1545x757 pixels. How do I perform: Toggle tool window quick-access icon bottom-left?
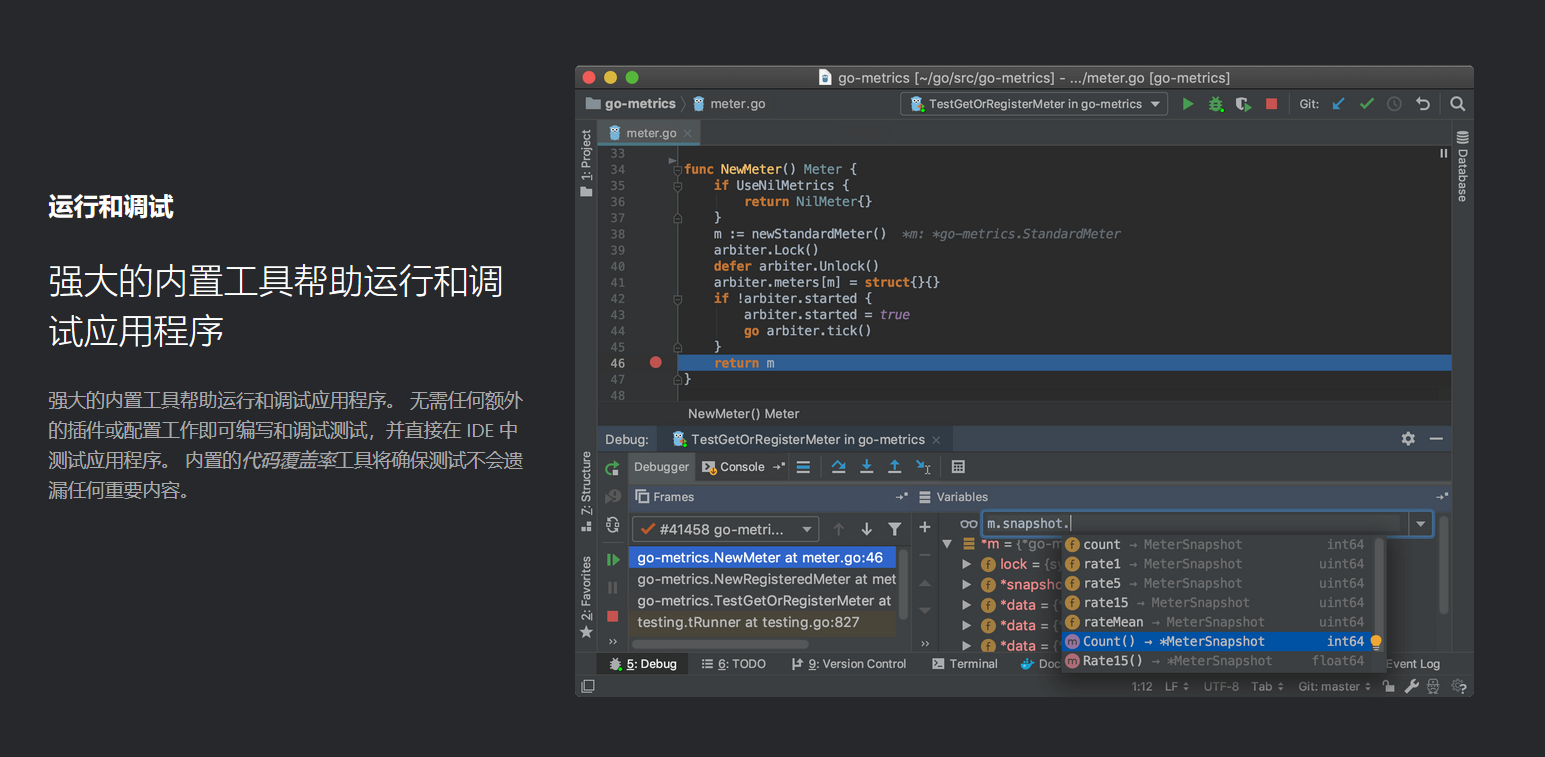pyautogui.click(x=588, y=686)
